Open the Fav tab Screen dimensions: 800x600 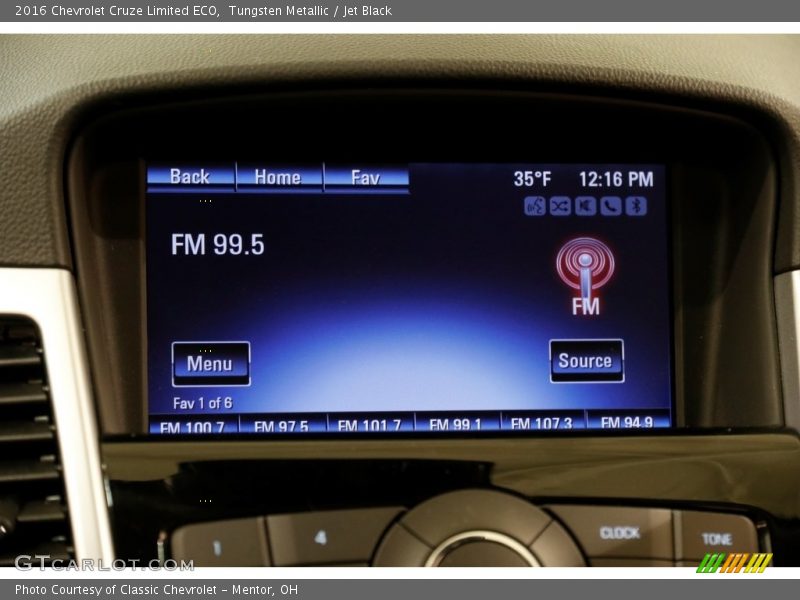(x=366, y=178)
